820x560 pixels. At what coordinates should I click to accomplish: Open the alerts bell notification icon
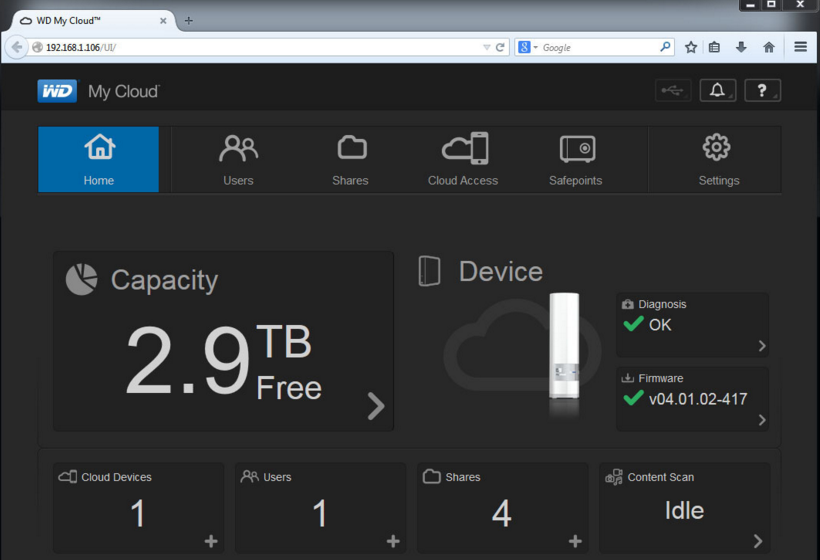coord(717,91)
